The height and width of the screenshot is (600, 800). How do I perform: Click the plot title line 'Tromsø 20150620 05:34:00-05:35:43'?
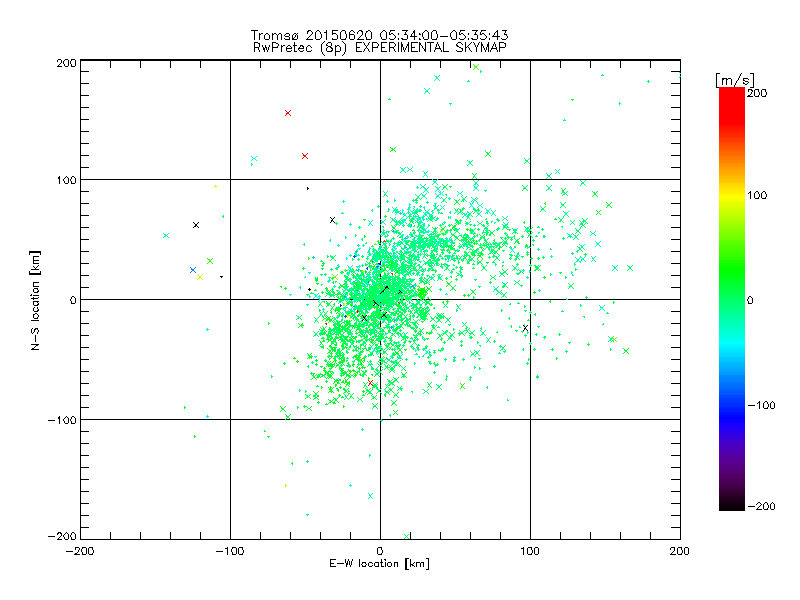pyautogui.click(x=379, y=35)
